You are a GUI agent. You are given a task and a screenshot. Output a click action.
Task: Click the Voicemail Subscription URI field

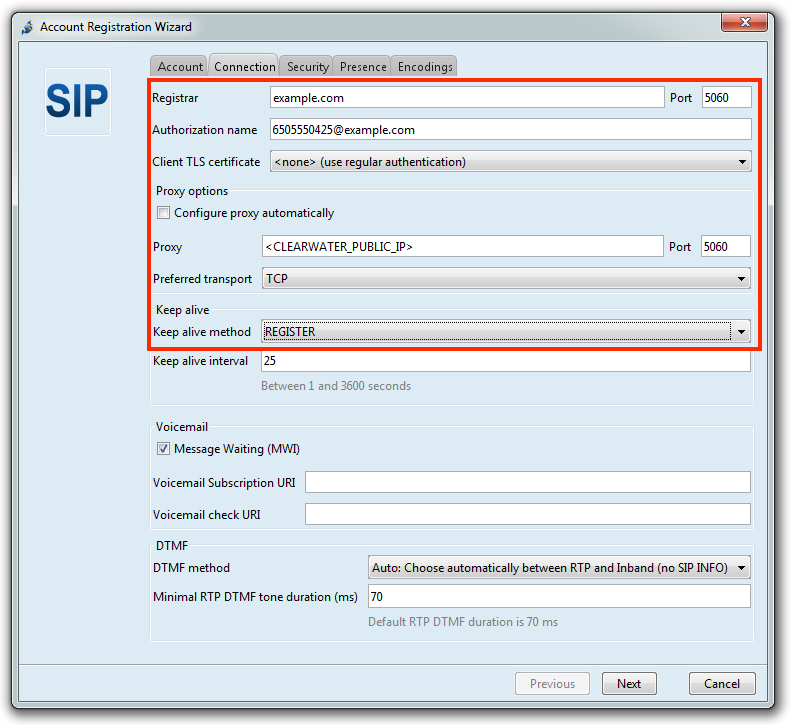click(527, 483)
